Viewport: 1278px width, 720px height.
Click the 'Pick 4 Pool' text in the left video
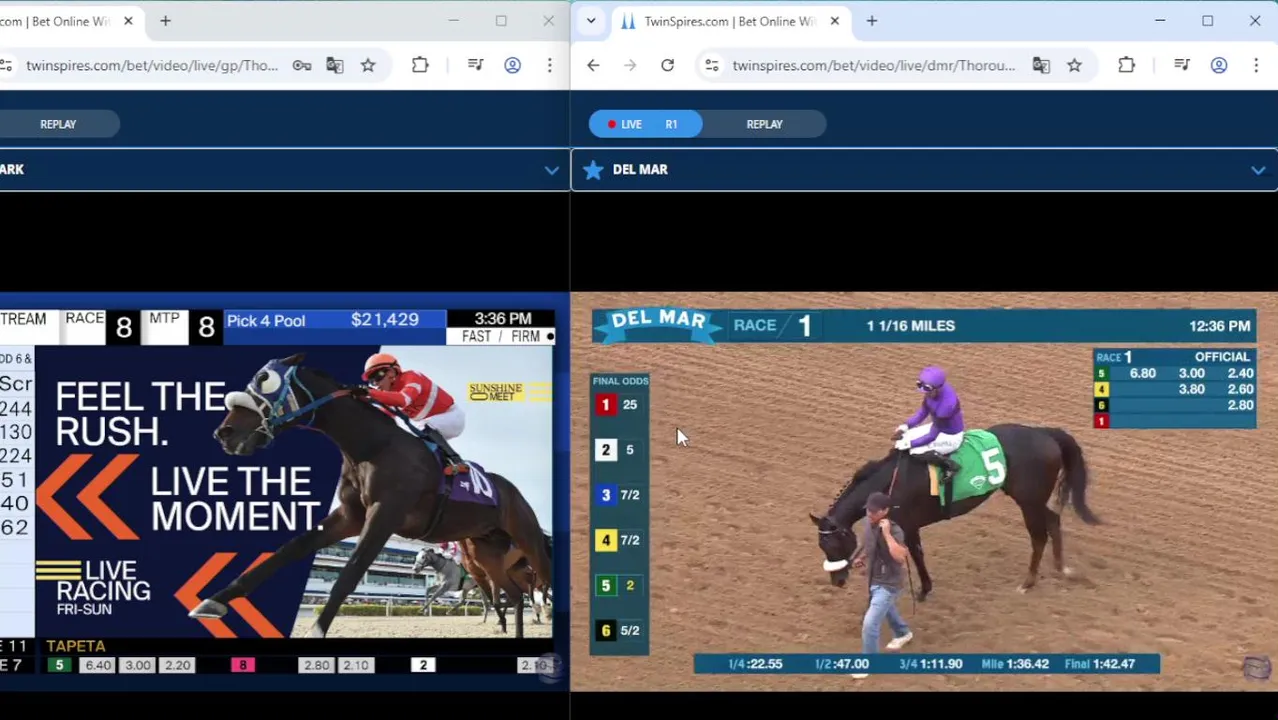[x=265, y=320]
